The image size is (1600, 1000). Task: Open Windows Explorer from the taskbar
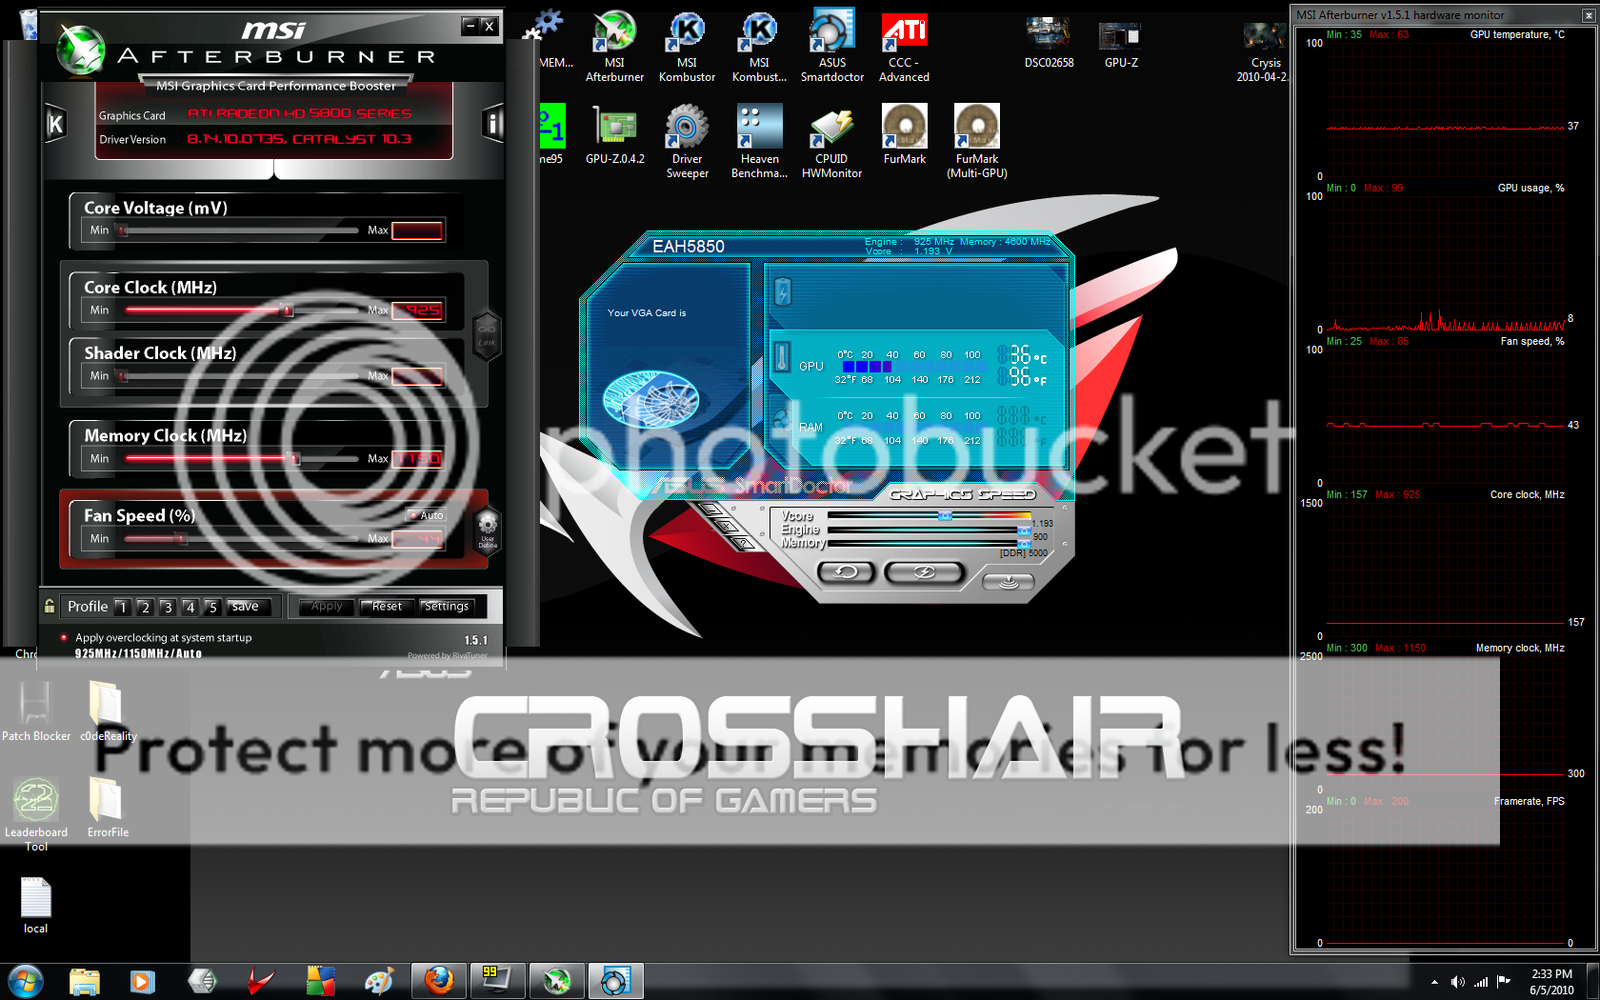click(85, 981)
